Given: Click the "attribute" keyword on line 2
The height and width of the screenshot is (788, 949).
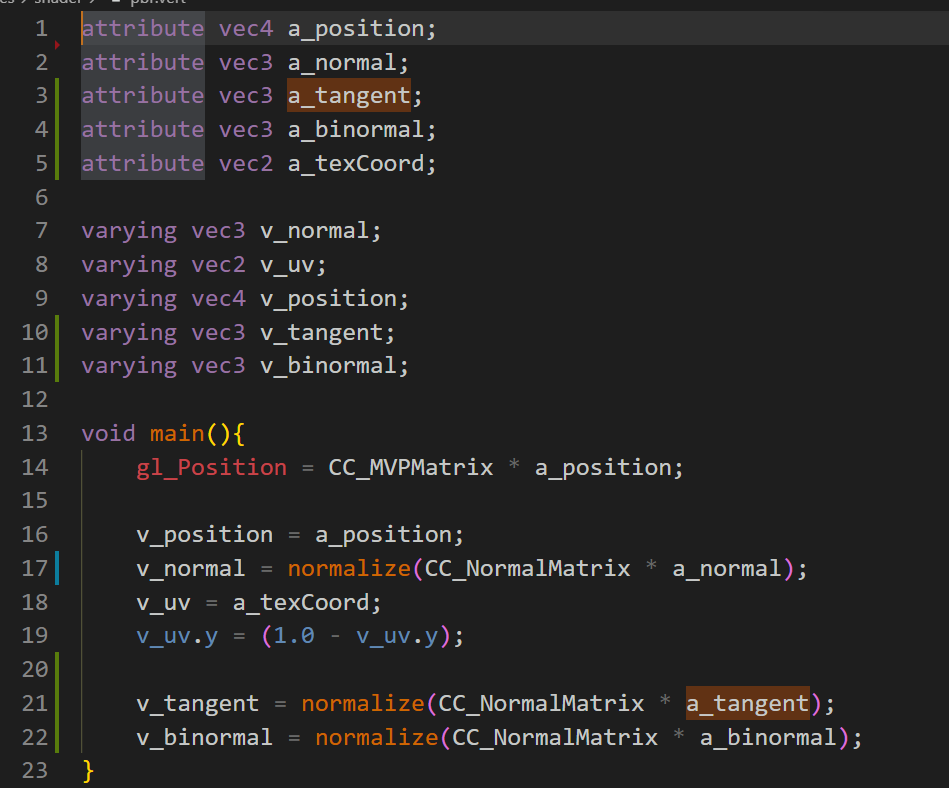Looking at the screenshot, I should click(x=143, y=62).
